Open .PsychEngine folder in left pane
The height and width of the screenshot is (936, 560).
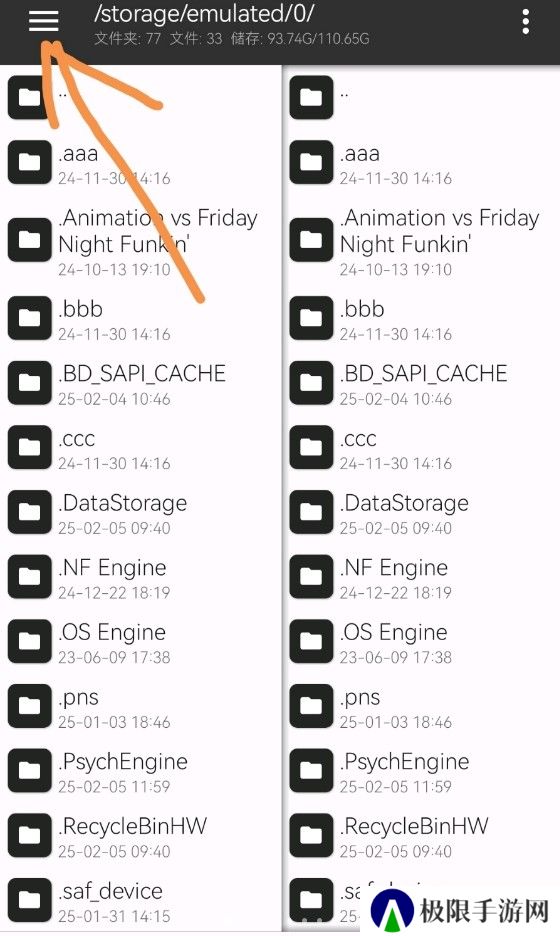140,771
